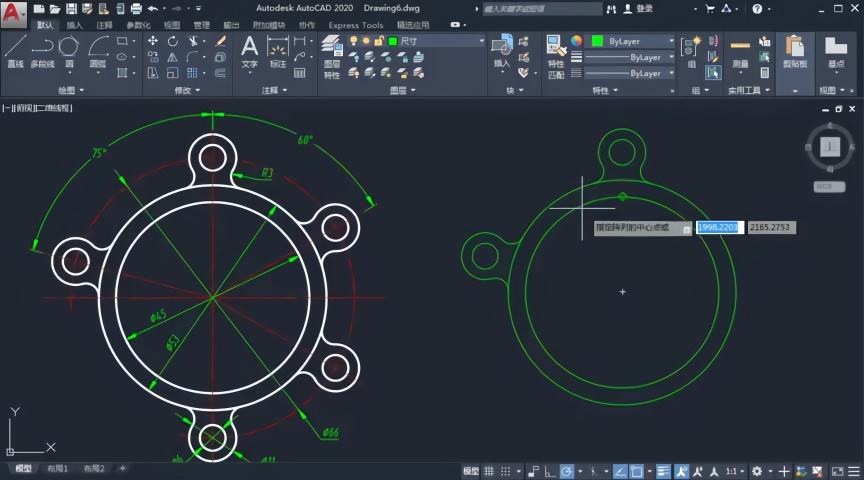Open the Measure (测量) tool

740,53
